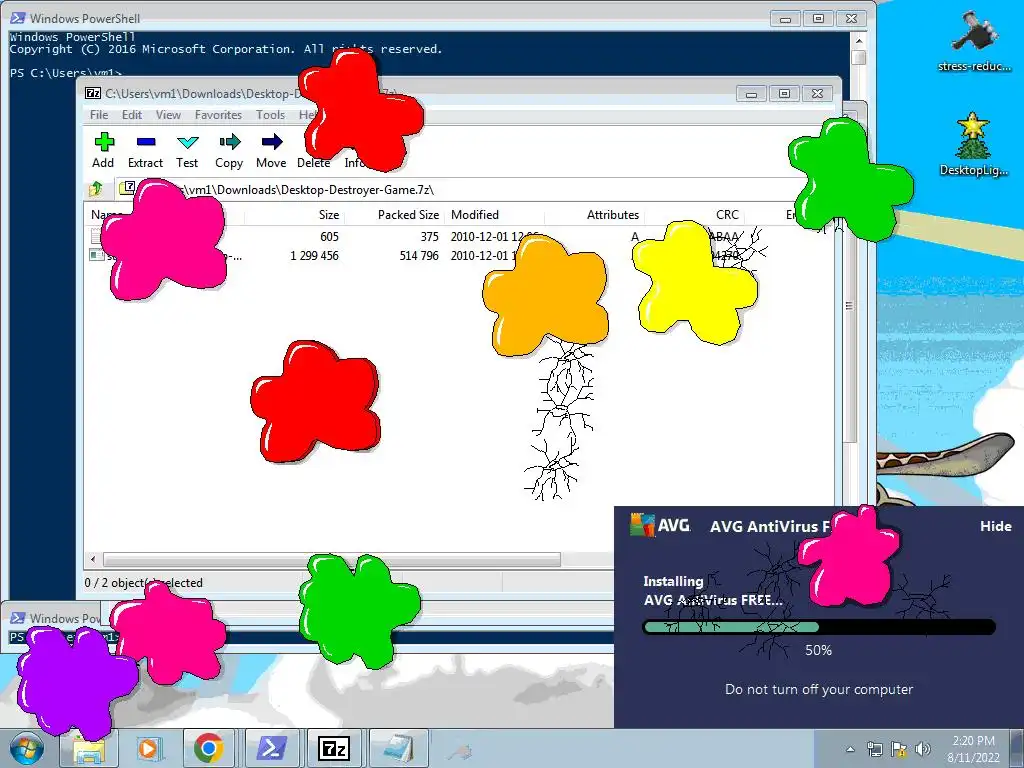The height and width of the screenshot is (768, 1024).
Task: Open the Edit menu in 7-Zip
Action: [131, 115]
